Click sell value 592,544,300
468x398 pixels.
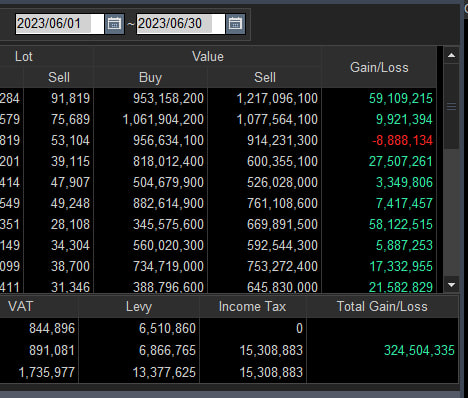pyautogui.click(x=282, y=245)
